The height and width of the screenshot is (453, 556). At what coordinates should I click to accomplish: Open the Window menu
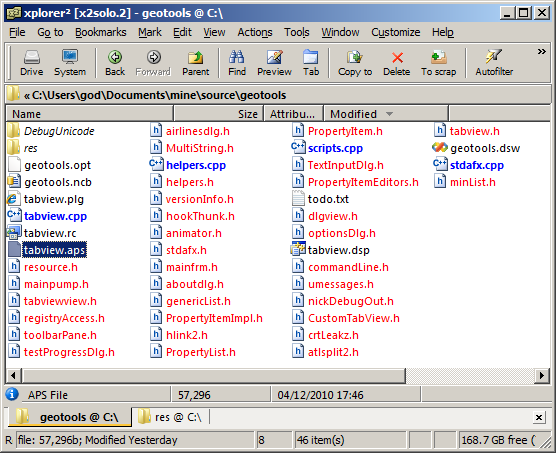click(x=340, y=32)
